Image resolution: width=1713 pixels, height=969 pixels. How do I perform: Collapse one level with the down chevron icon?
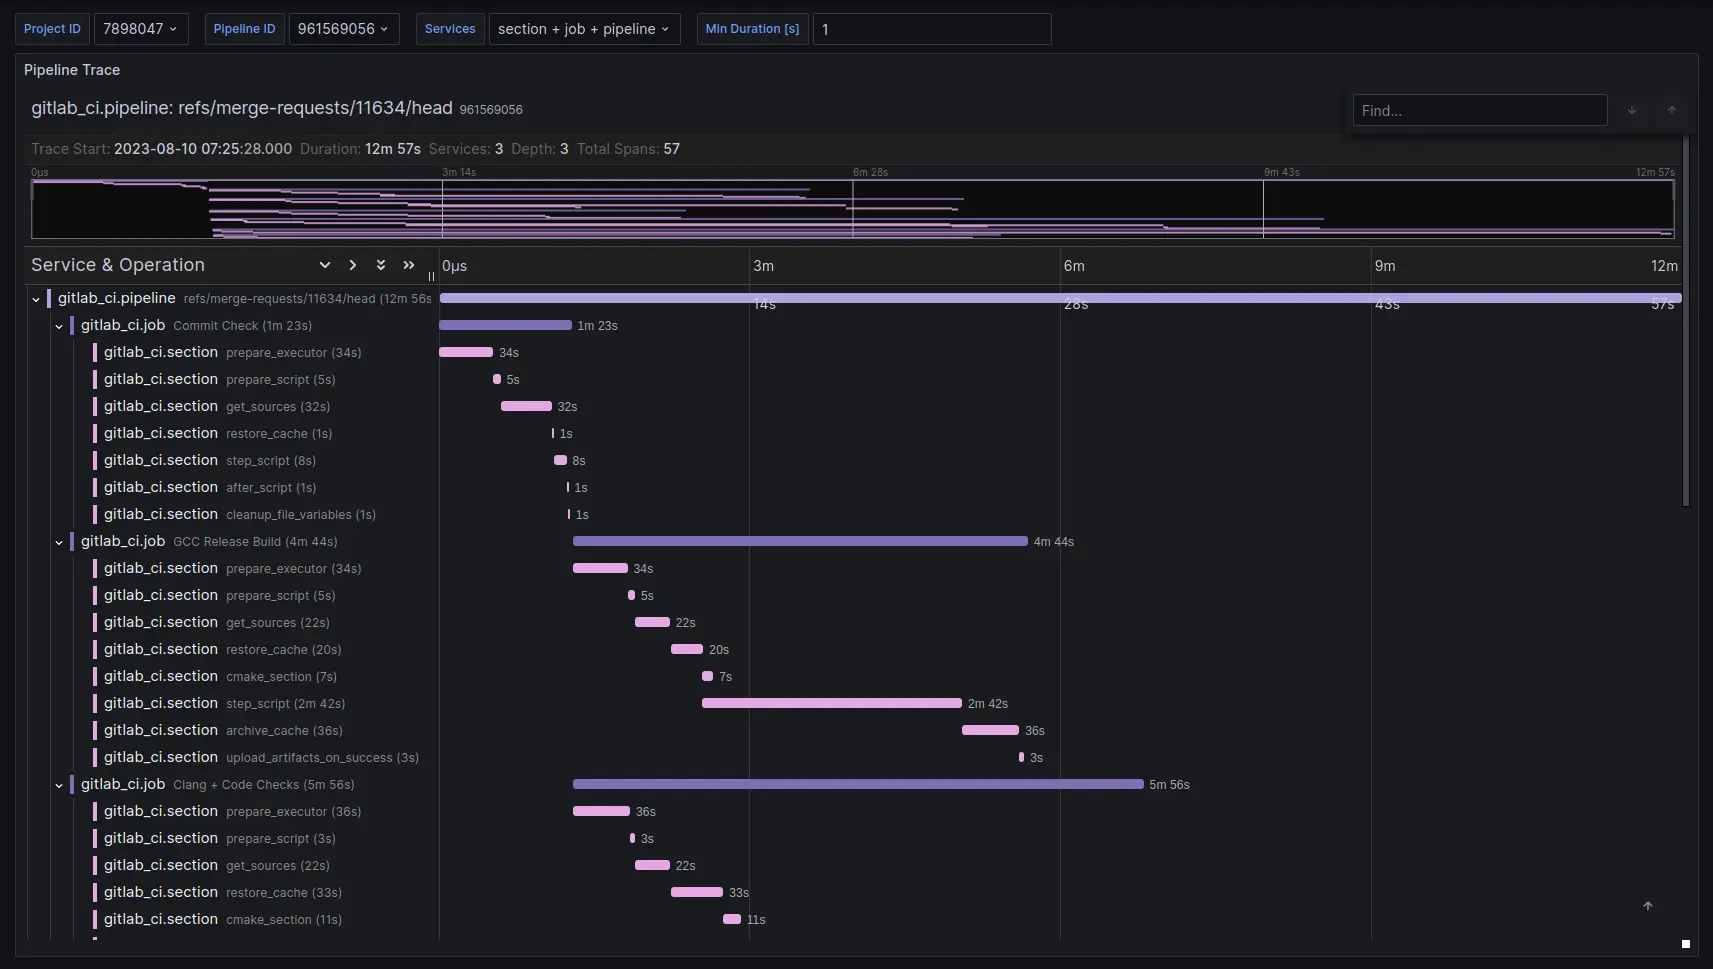pyautogui.click(x=325, y=265)
